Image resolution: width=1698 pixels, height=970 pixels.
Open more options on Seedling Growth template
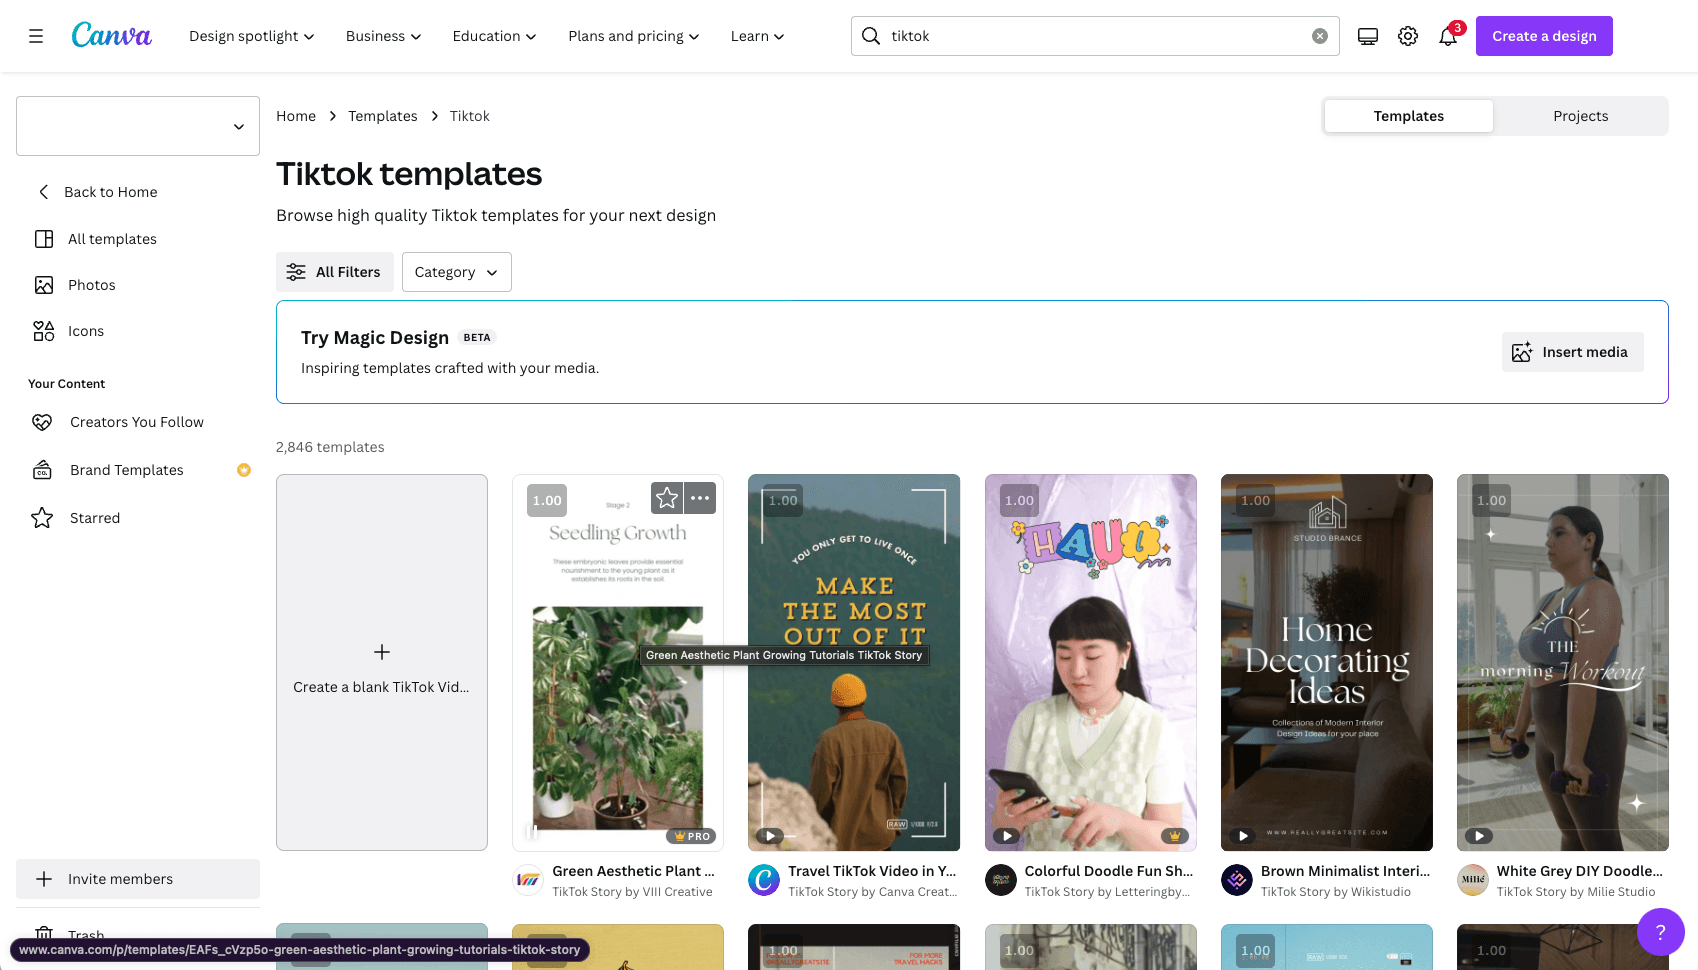pyautogui.click(x=700, y=498)
